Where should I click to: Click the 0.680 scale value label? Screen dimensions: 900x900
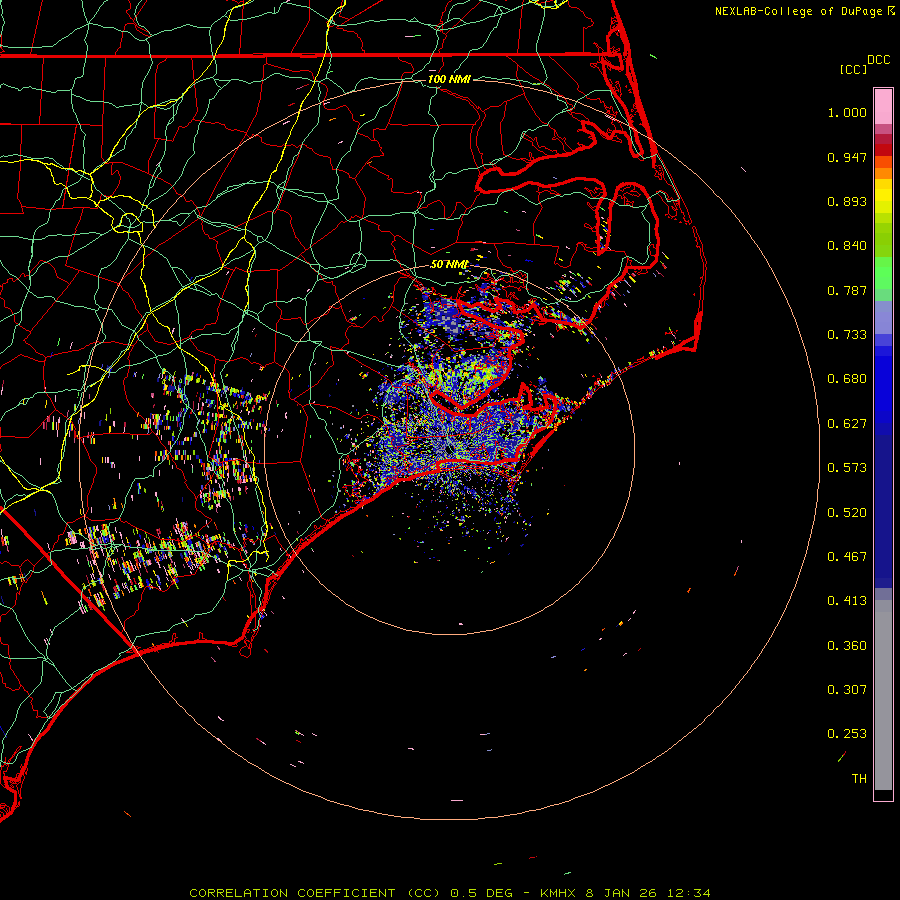point(847,379)
